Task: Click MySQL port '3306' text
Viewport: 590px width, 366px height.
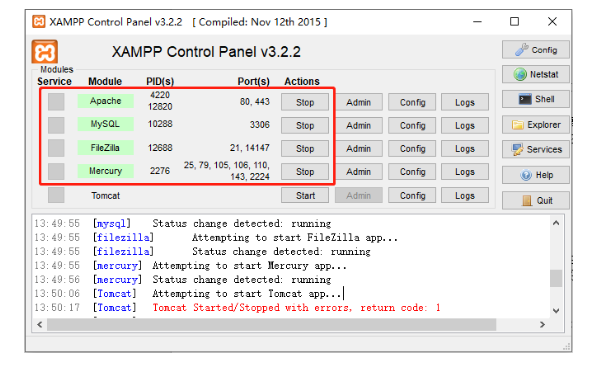Action: pos(260,125)
